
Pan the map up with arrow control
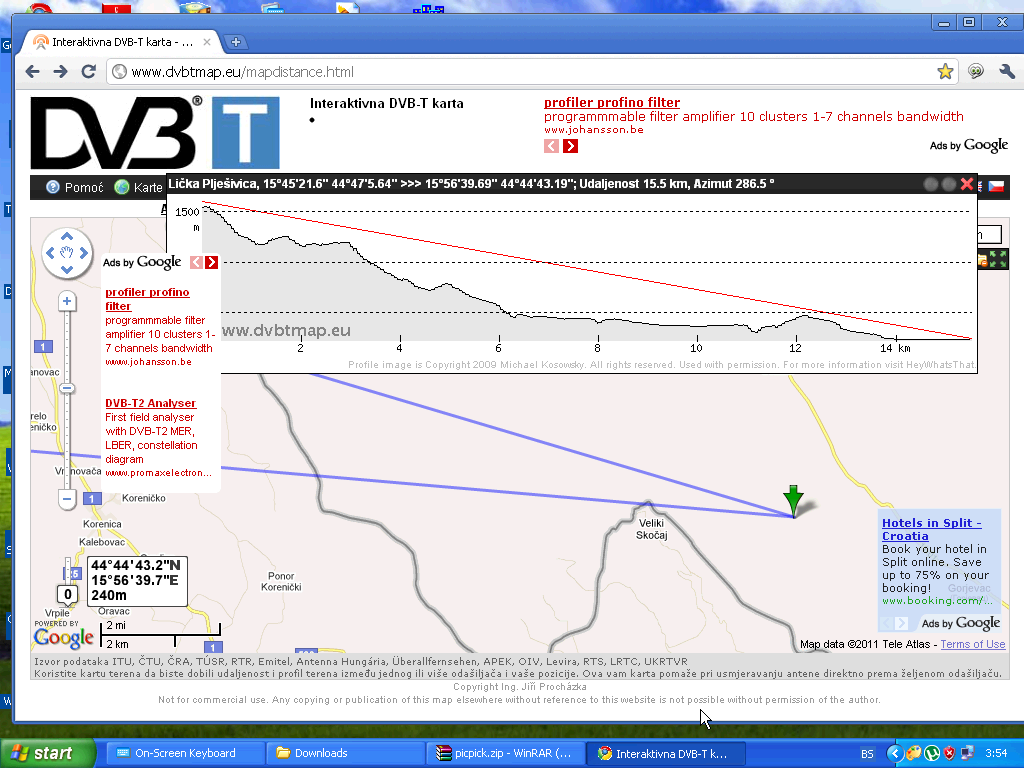coord(67,238)
